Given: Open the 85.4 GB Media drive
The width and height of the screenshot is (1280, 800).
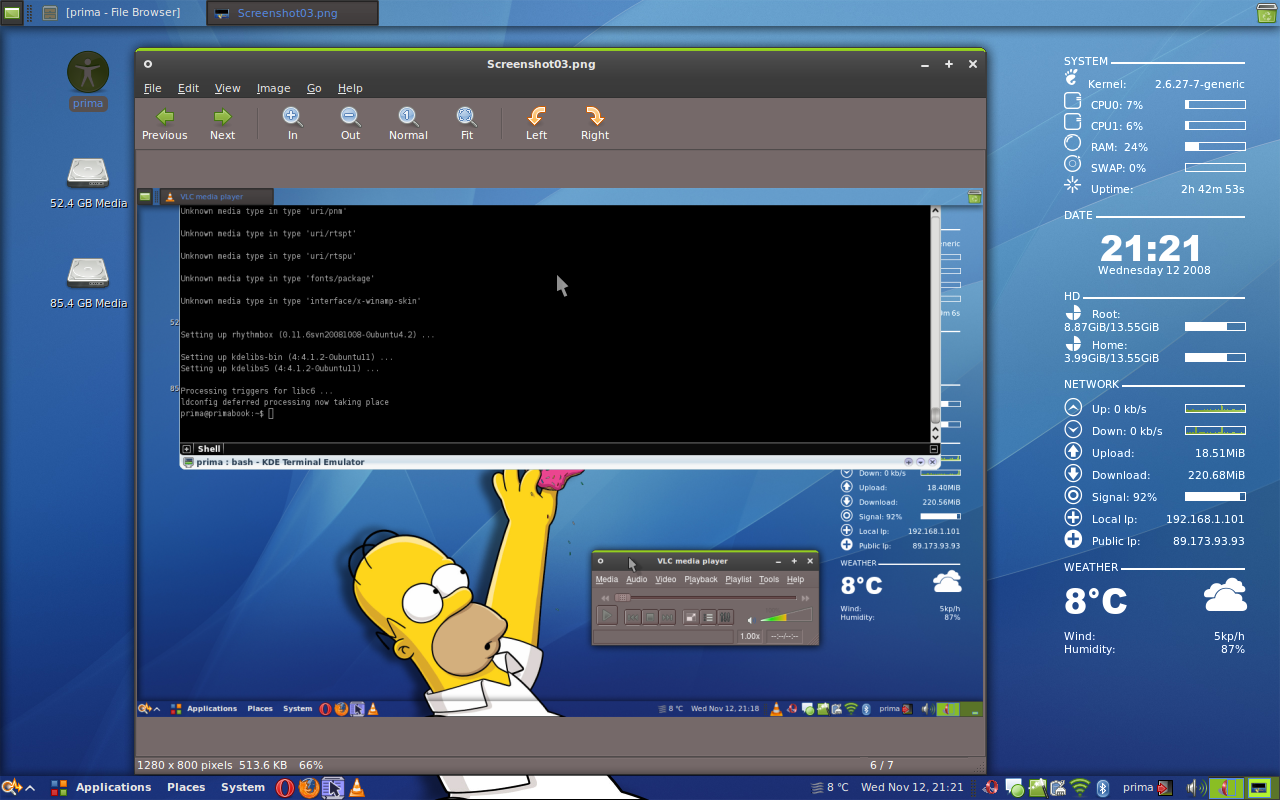Looking at the screenshot, I should [88, 282].
